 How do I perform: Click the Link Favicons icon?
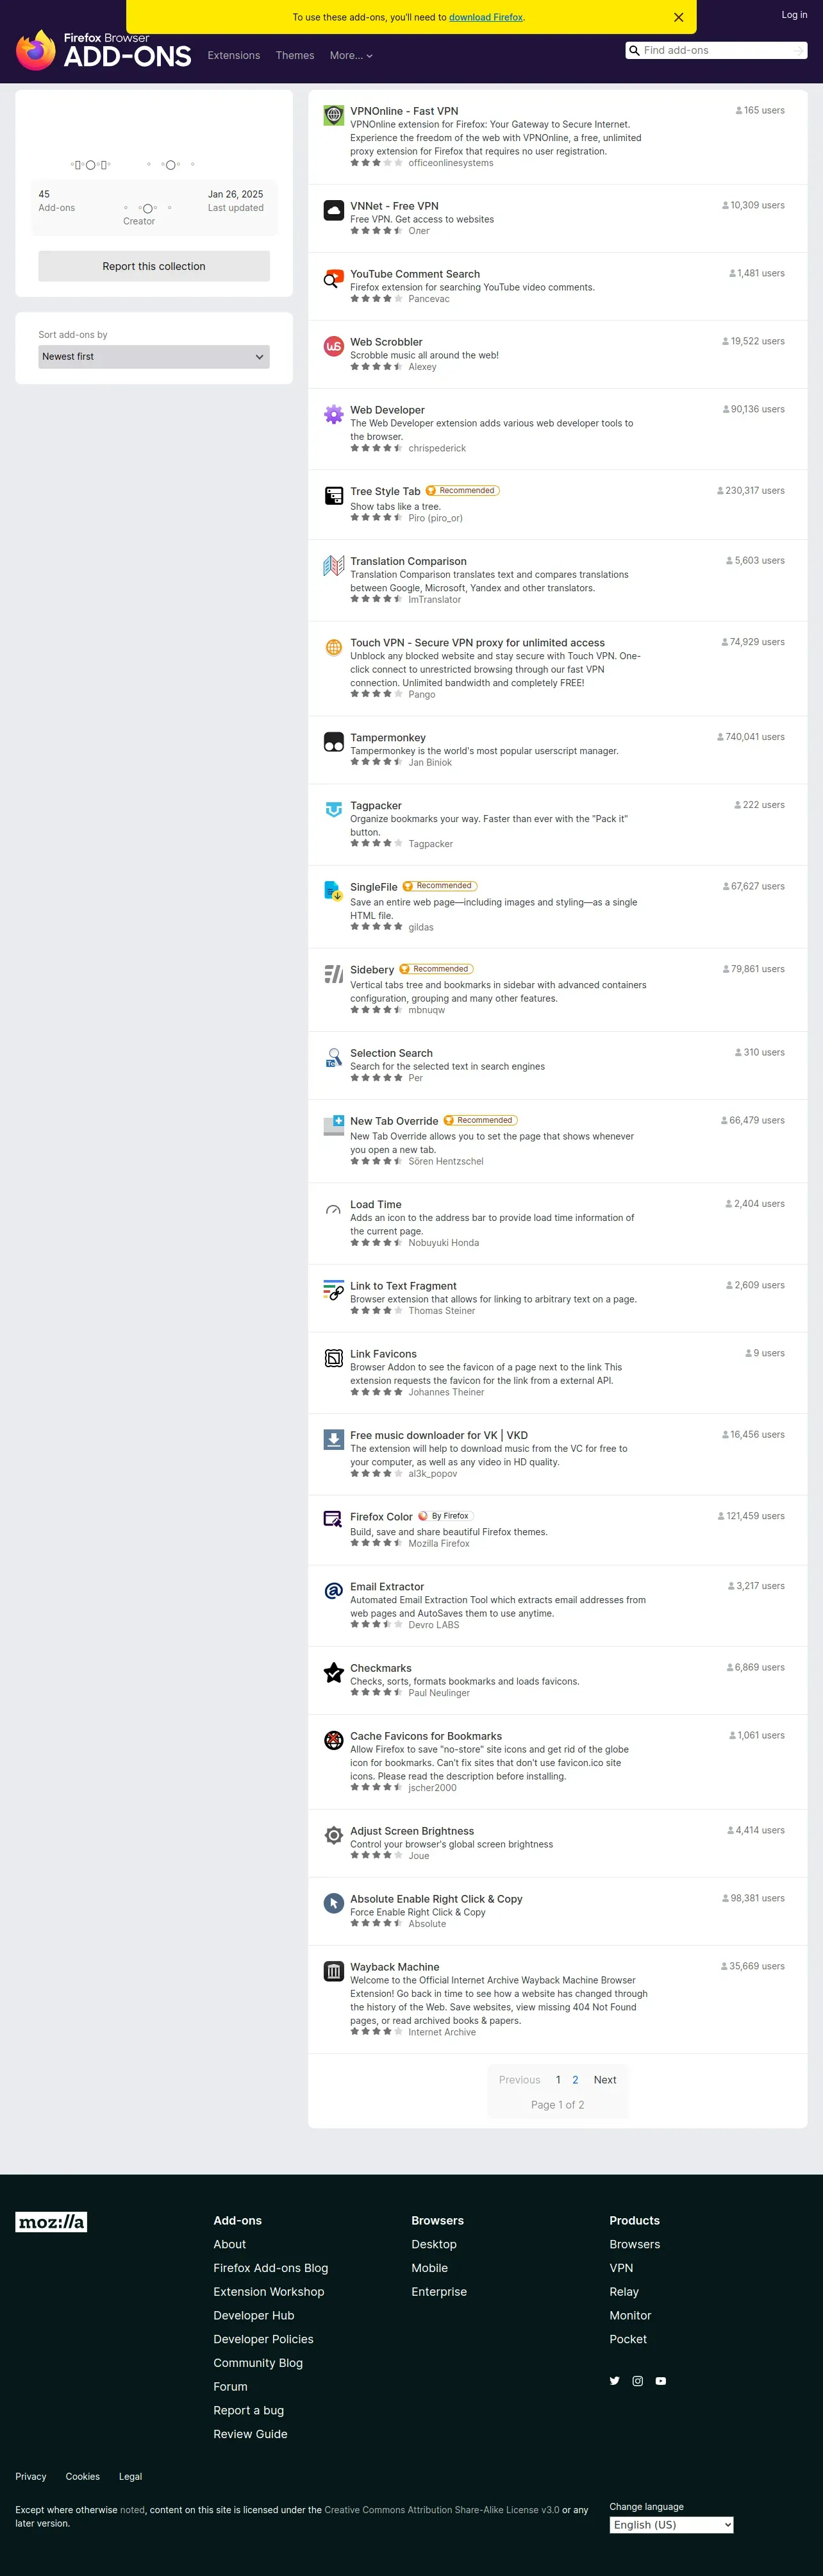334,1359
